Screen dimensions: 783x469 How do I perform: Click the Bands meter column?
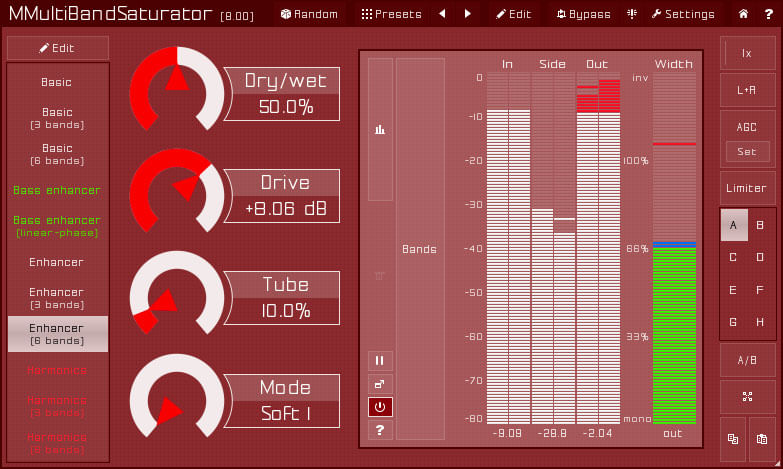pos(420,249)
